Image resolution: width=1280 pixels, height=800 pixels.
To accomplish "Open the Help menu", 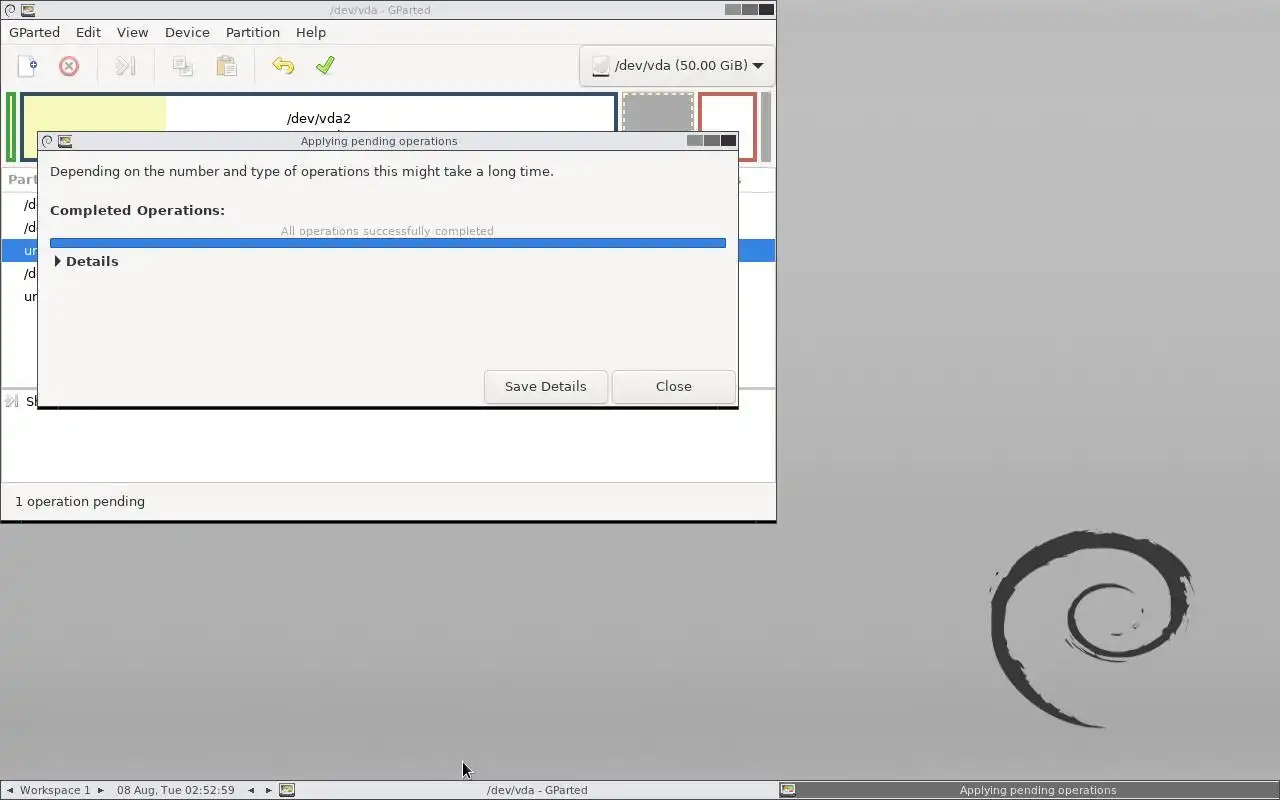I will (311, 32).
